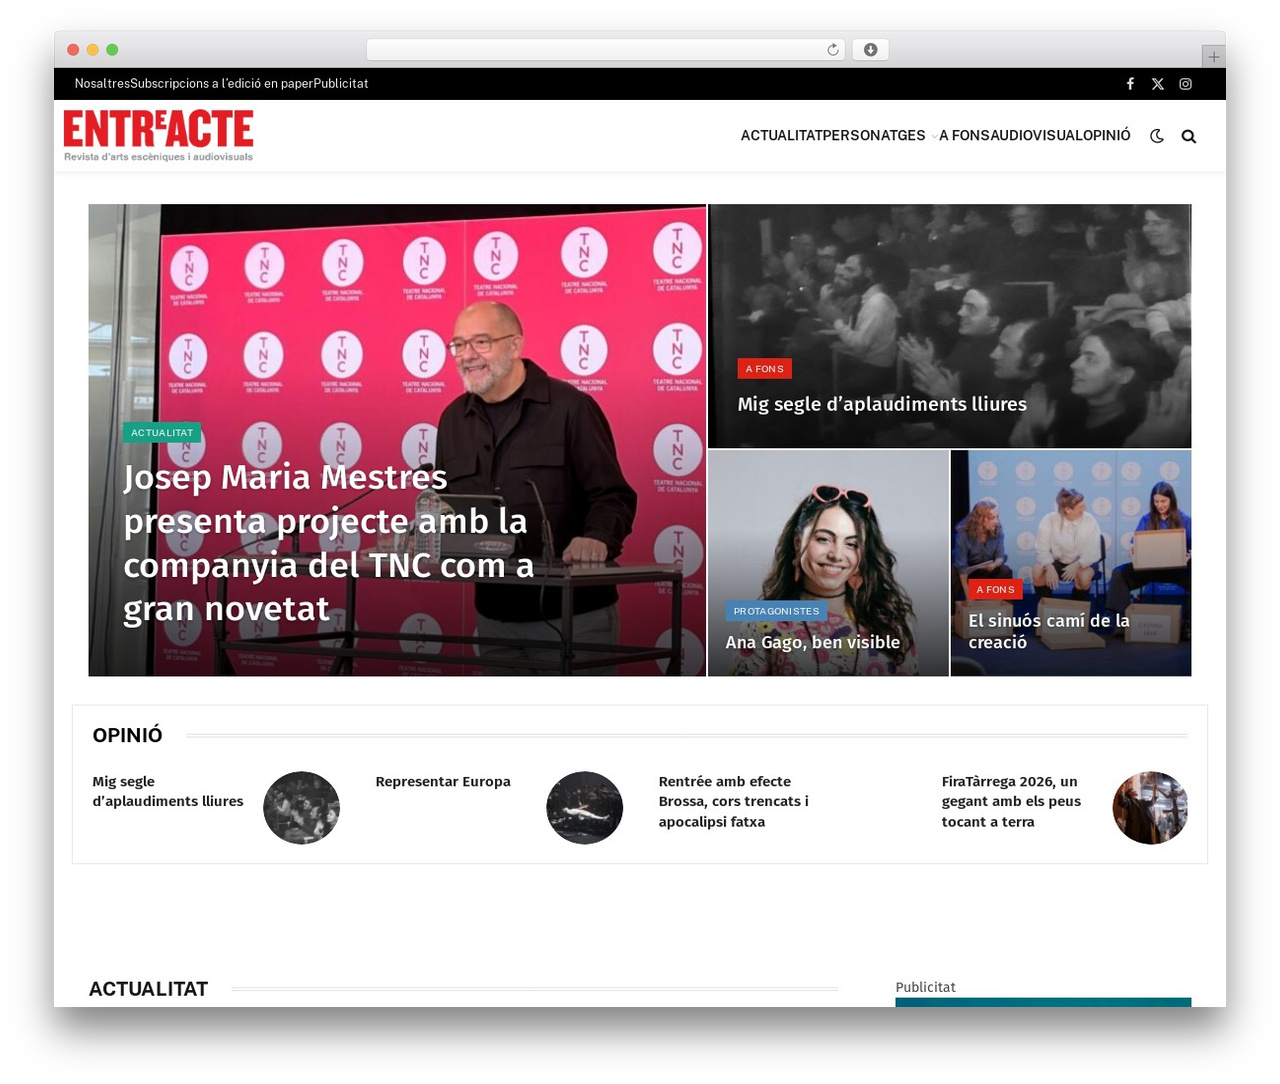The width and height of the screenshot is (1280, 1084).
Task: Click the browser downloads icon
Action: 870,50
